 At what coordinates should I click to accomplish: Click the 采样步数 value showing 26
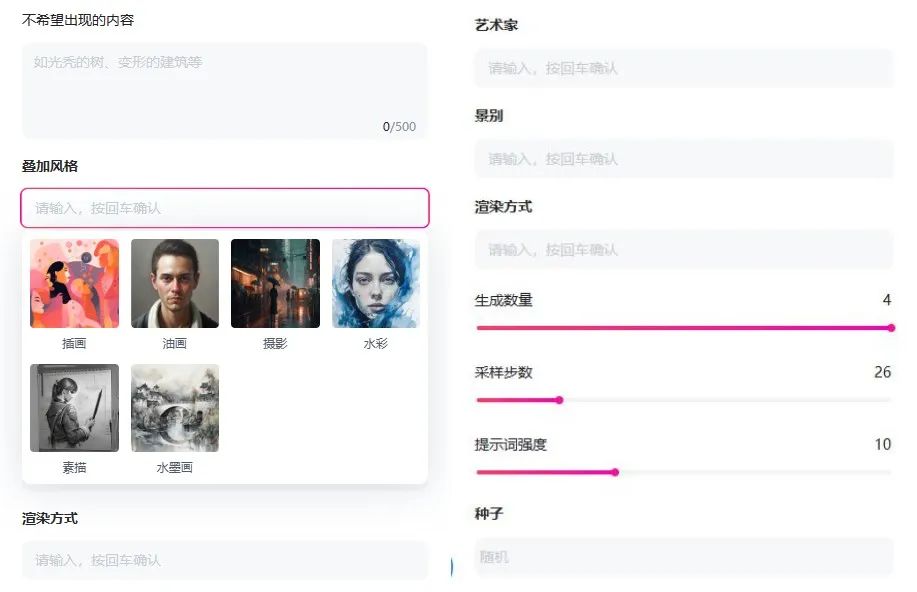coord(881,372)
